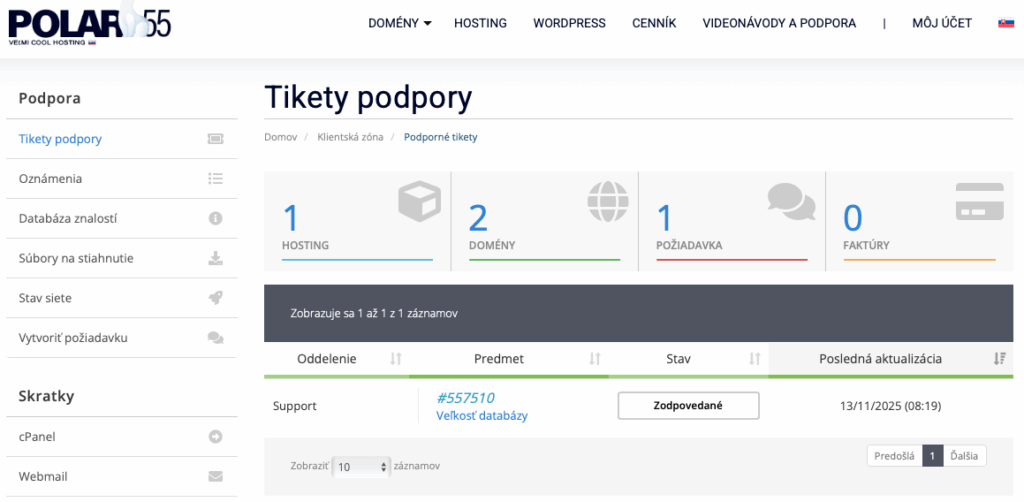Open the cPanel shortcut

122,437
